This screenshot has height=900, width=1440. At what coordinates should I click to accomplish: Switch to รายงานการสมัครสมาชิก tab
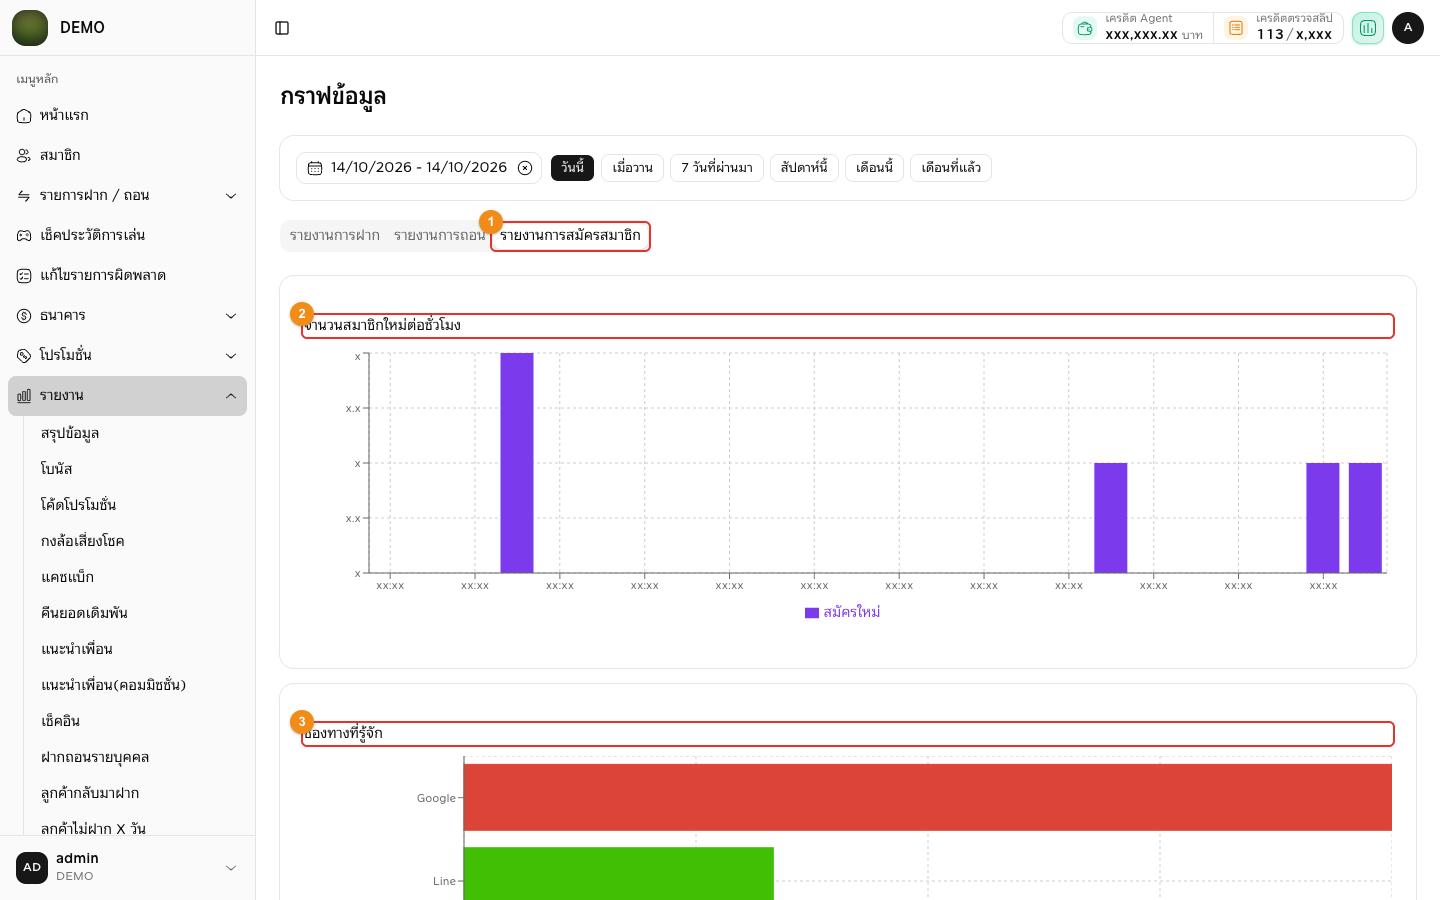[x=571, y=236]
